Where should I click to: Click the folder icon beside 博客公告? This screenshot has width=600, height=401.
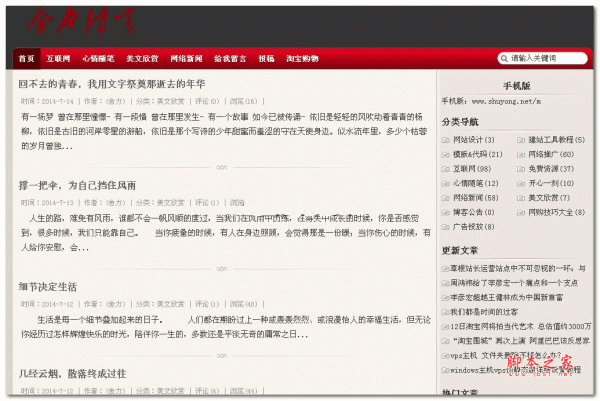[445, 213]
